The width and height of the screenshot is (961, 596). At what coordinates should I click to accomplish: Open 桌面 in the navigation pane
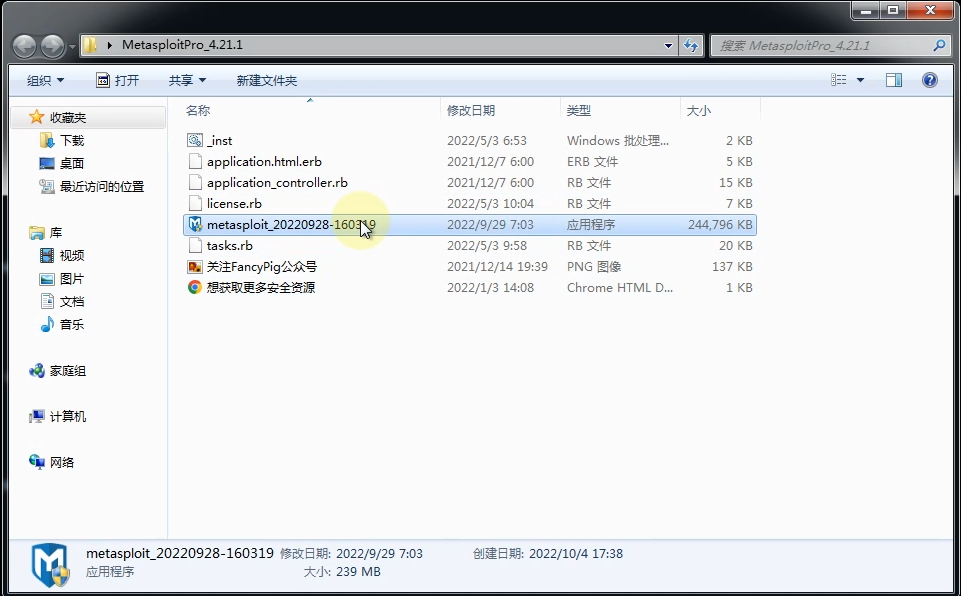(72, 163)
